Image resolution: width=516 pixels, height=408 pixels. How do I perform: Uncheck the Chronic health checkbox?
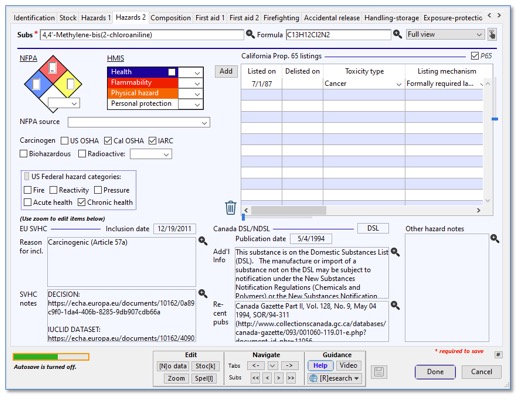(82, 202)
